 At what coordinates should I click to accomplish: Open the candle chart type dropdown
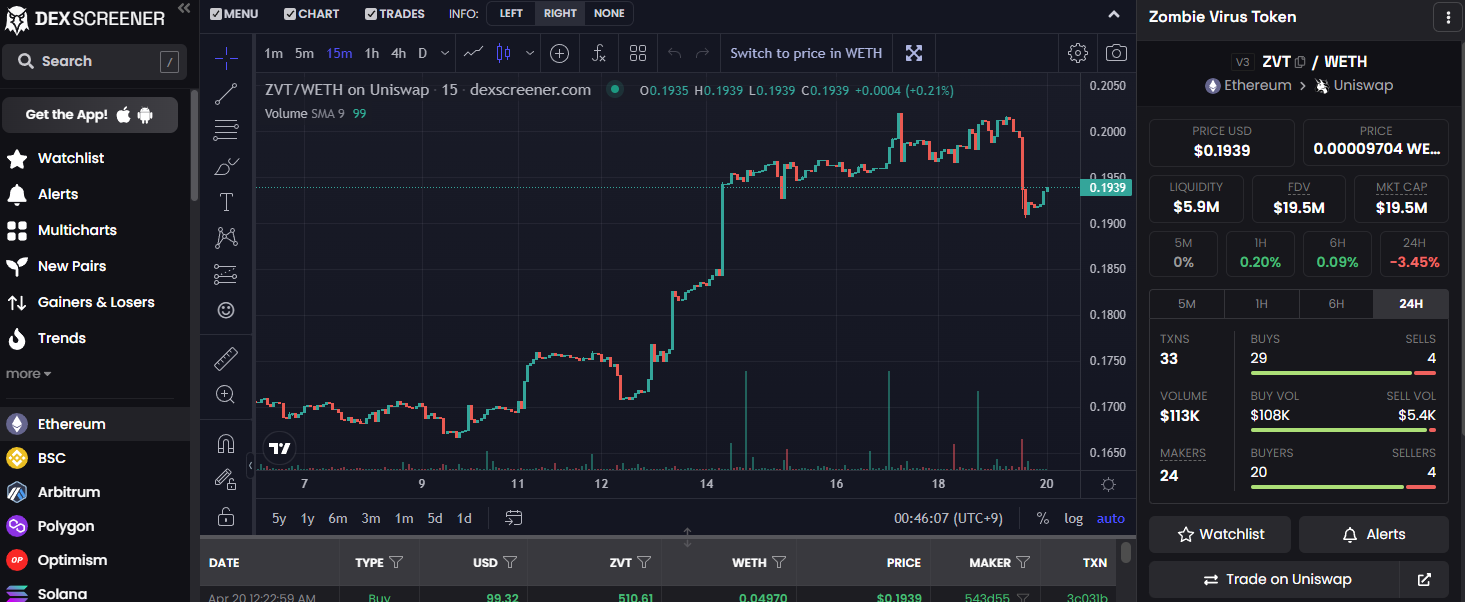[529, 53]
